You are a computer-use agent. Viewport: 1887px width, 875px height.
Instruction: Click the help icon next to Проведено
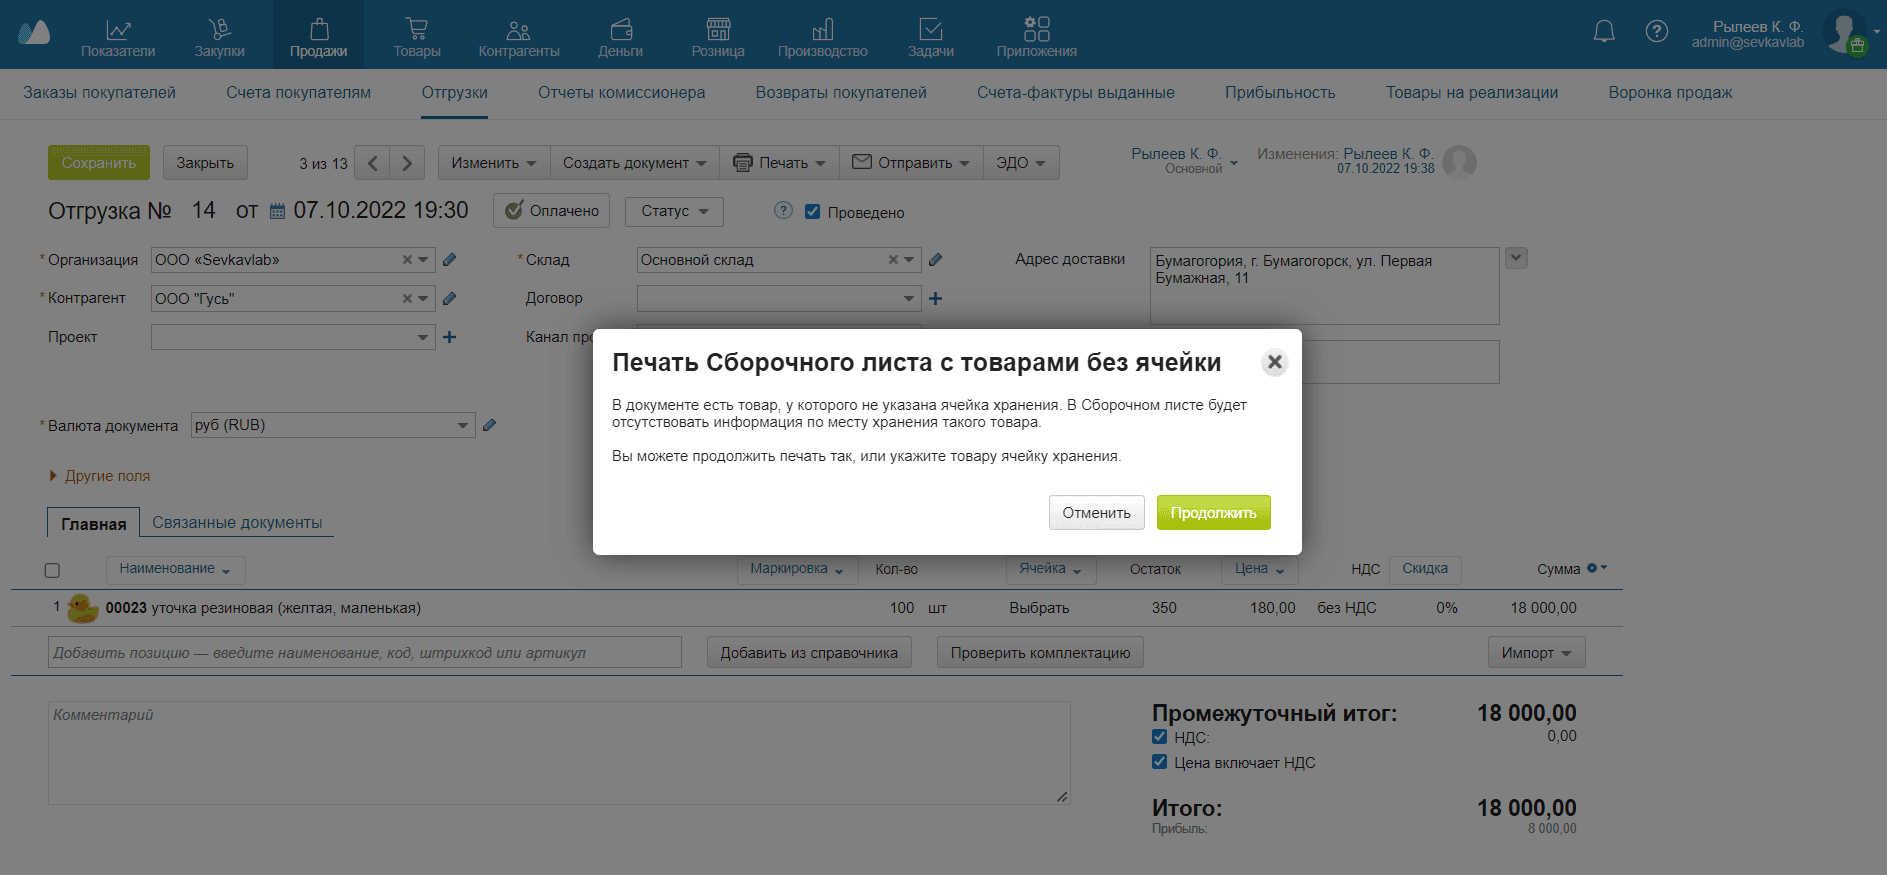[783, 210]
